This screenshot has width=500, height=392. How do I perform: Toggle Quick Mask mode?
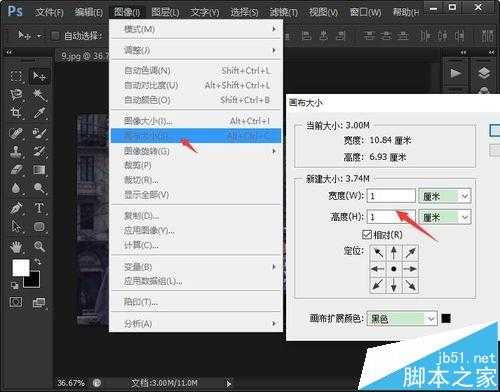[16, 302]
